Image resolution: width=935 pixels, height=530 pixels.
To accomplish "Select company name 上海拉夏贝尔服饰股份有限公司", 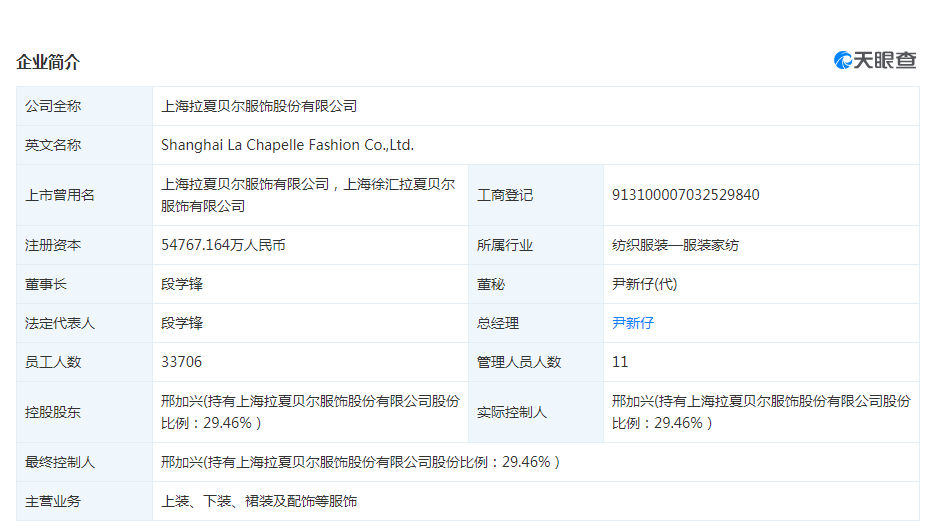I will pos(259,106).
